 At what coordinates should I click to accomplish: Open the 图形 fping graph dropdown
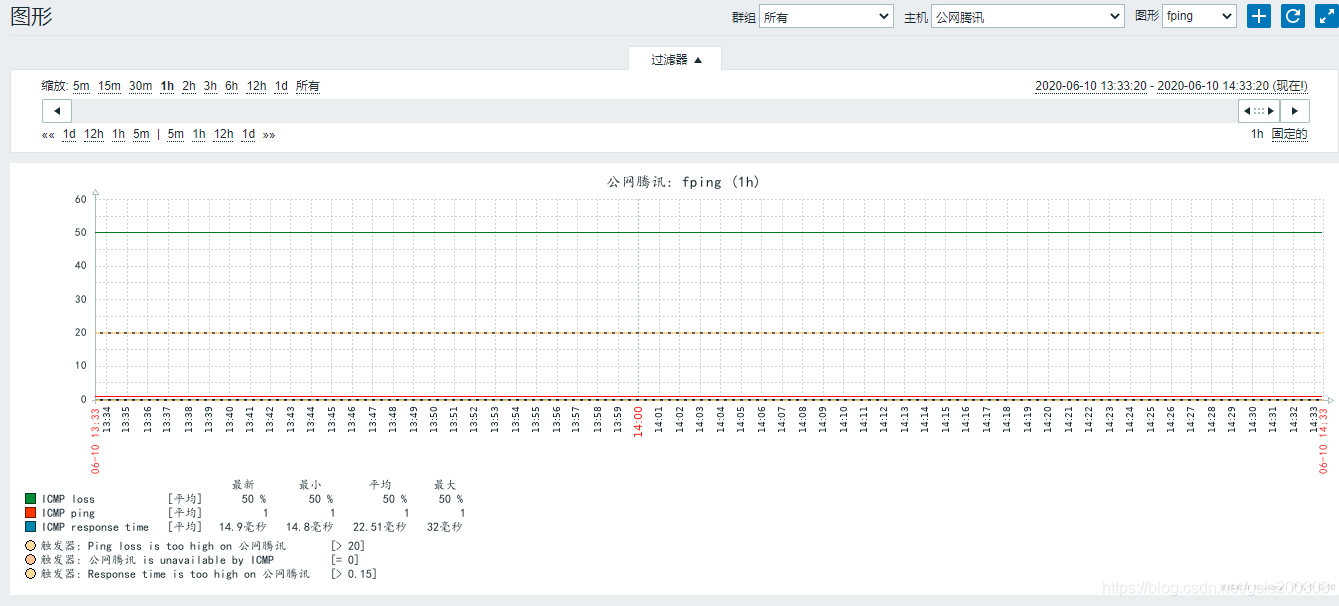1199,16
